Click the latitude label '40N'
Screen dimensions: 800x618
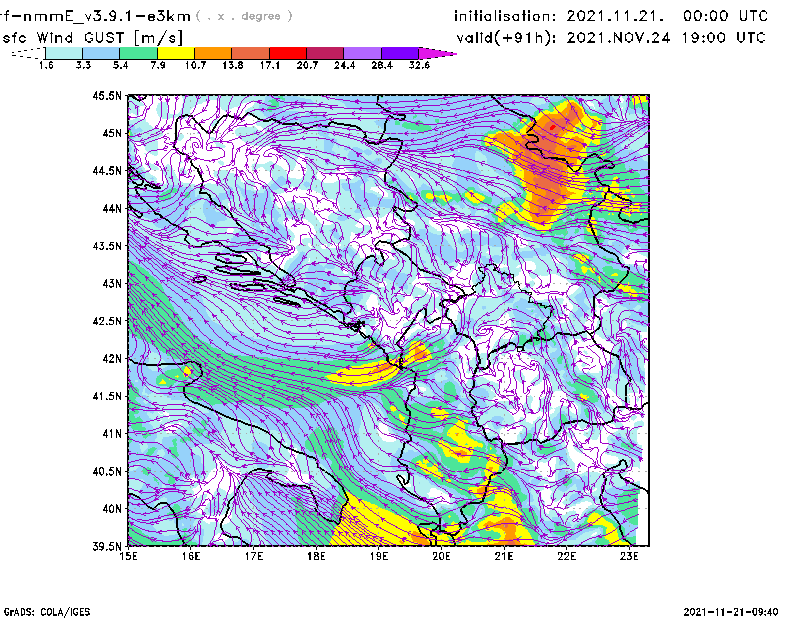tap(112, 509)
